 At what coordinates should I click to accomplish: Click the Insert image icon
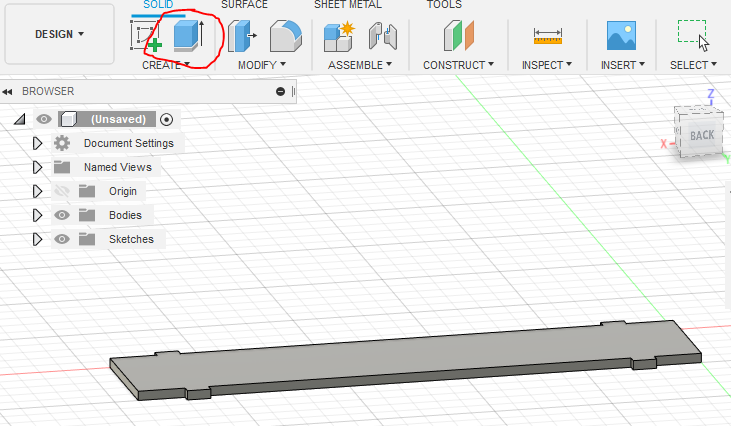(621, 35)
